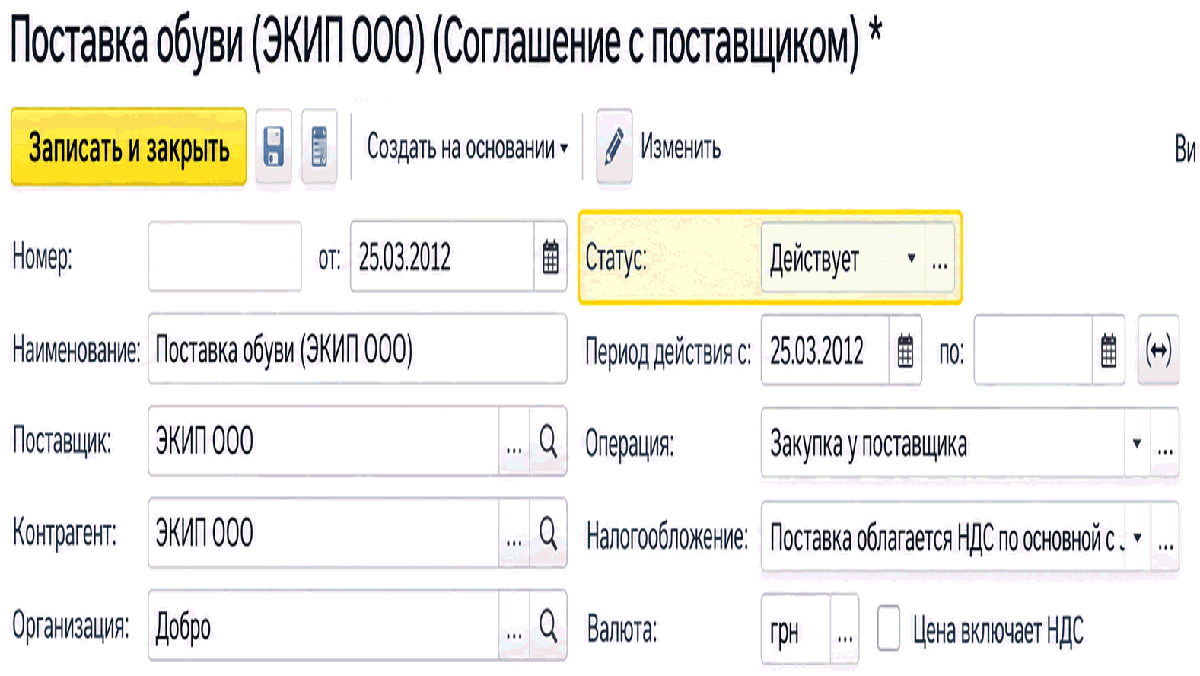
Task: Click ellipsis button next to Налогообложение field
Action: click(x=1165, y=537)
